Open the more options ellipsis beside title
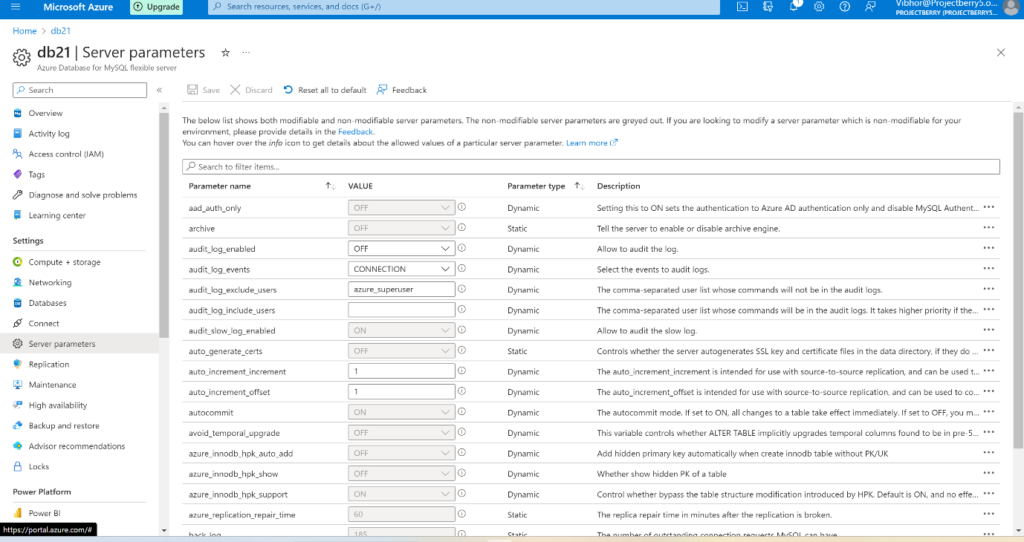Viewport: 1024px width, 542px height. point(246,52)
